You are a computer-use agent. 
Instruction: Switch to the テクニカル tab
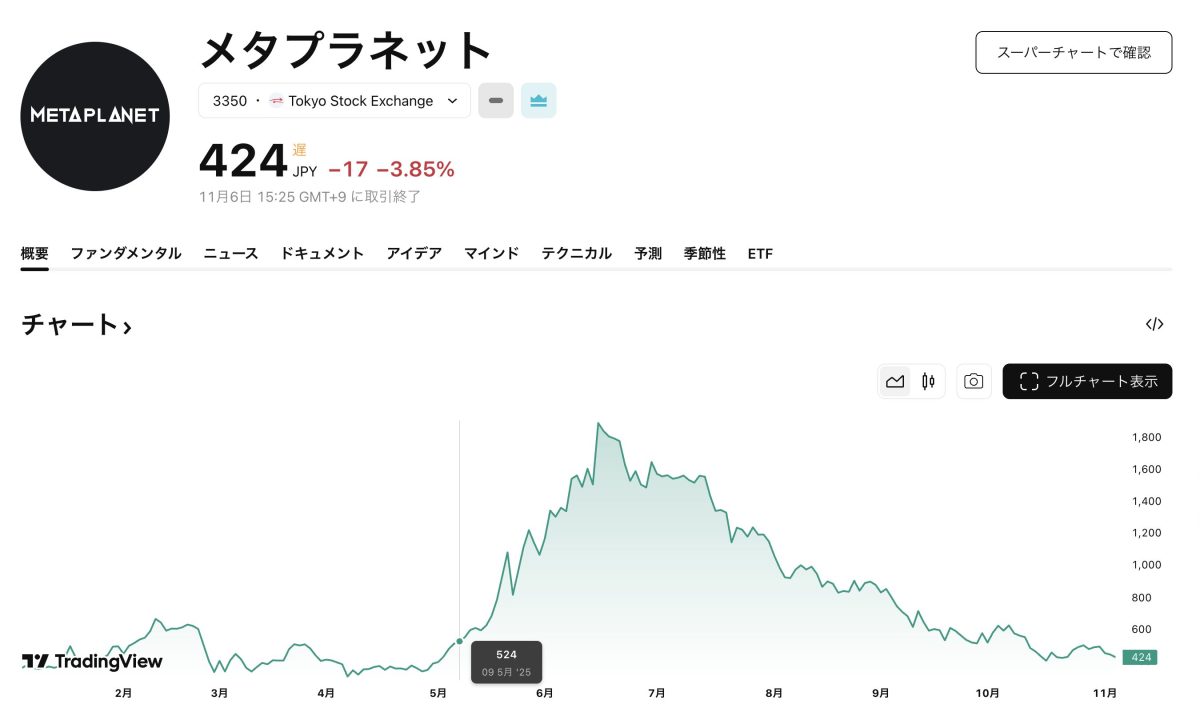[576, 254]
